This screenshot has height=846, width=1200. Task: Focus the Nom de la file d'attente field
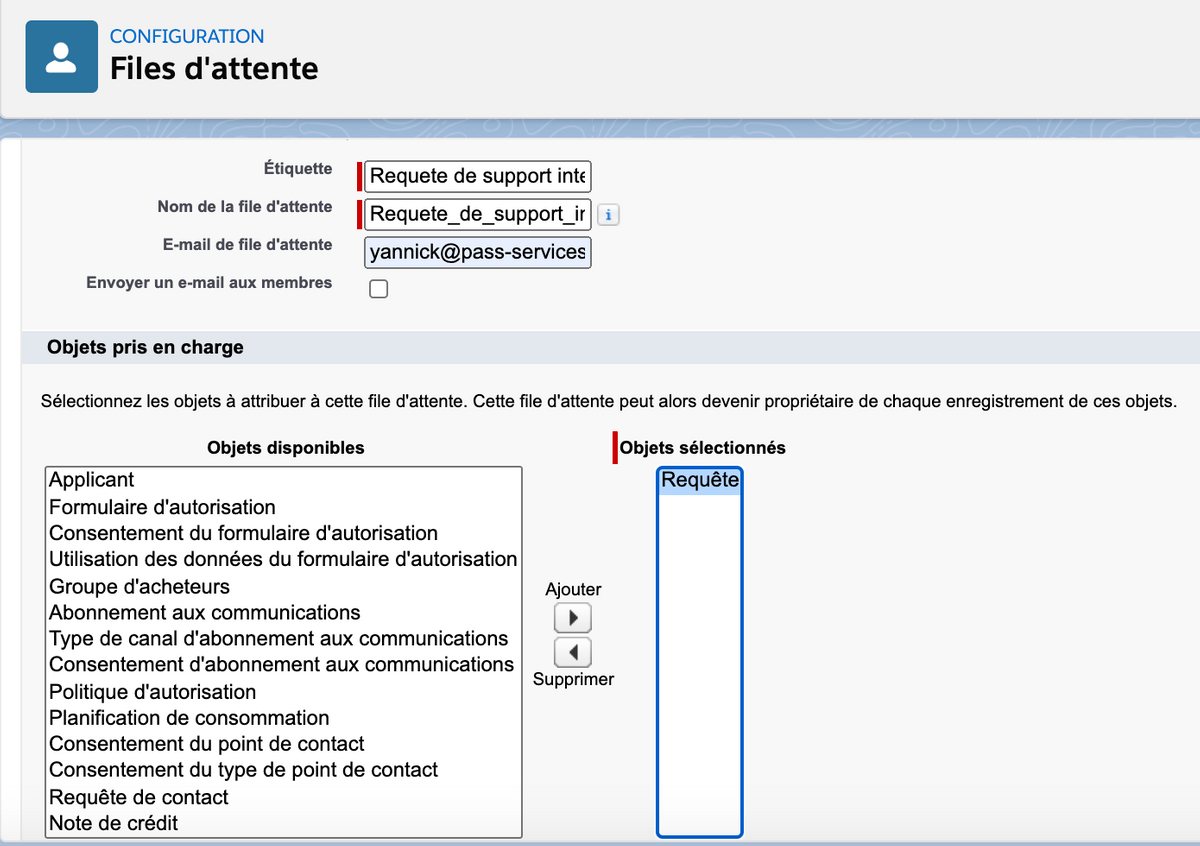pyautogui.click(x=478, y=214)
